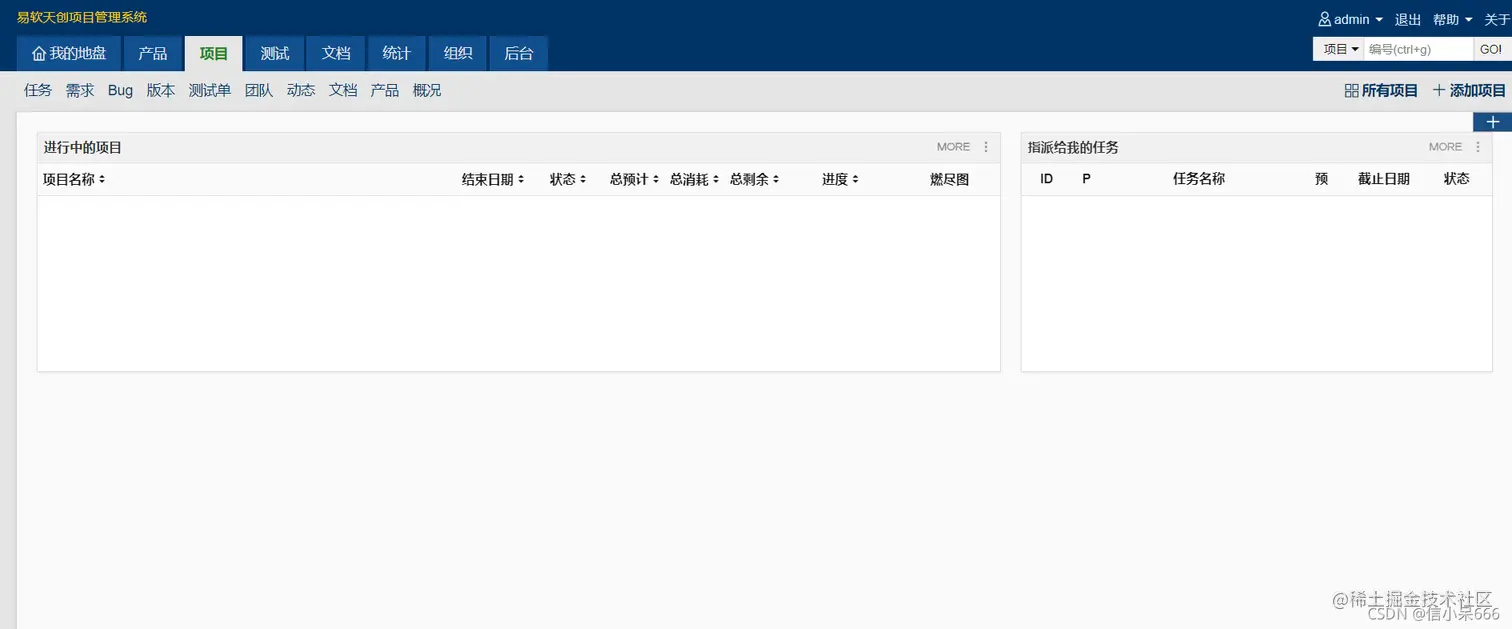Image resolution: width=1512 pixels, height=629 pixels.
Task: Open the 文档 submenu item
Action: click(x=343, y=90)
